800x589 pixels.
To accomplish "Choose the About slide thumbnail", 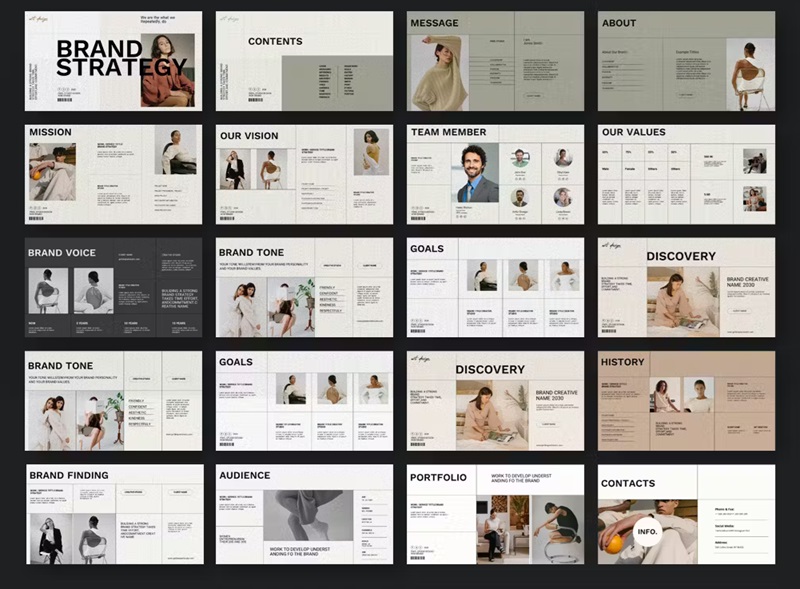I will tap(686, 61).
